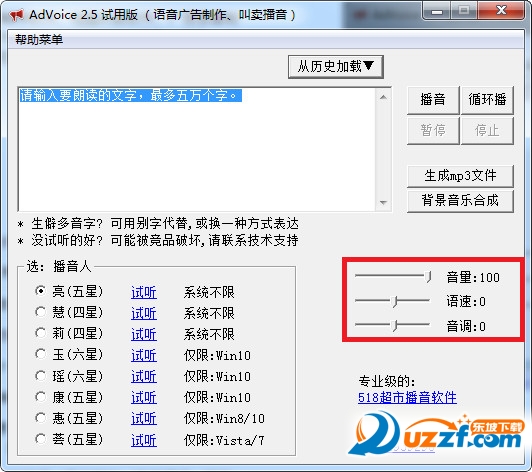
Task: Minimize the AdVoice window
Action: tap(437, 11)
